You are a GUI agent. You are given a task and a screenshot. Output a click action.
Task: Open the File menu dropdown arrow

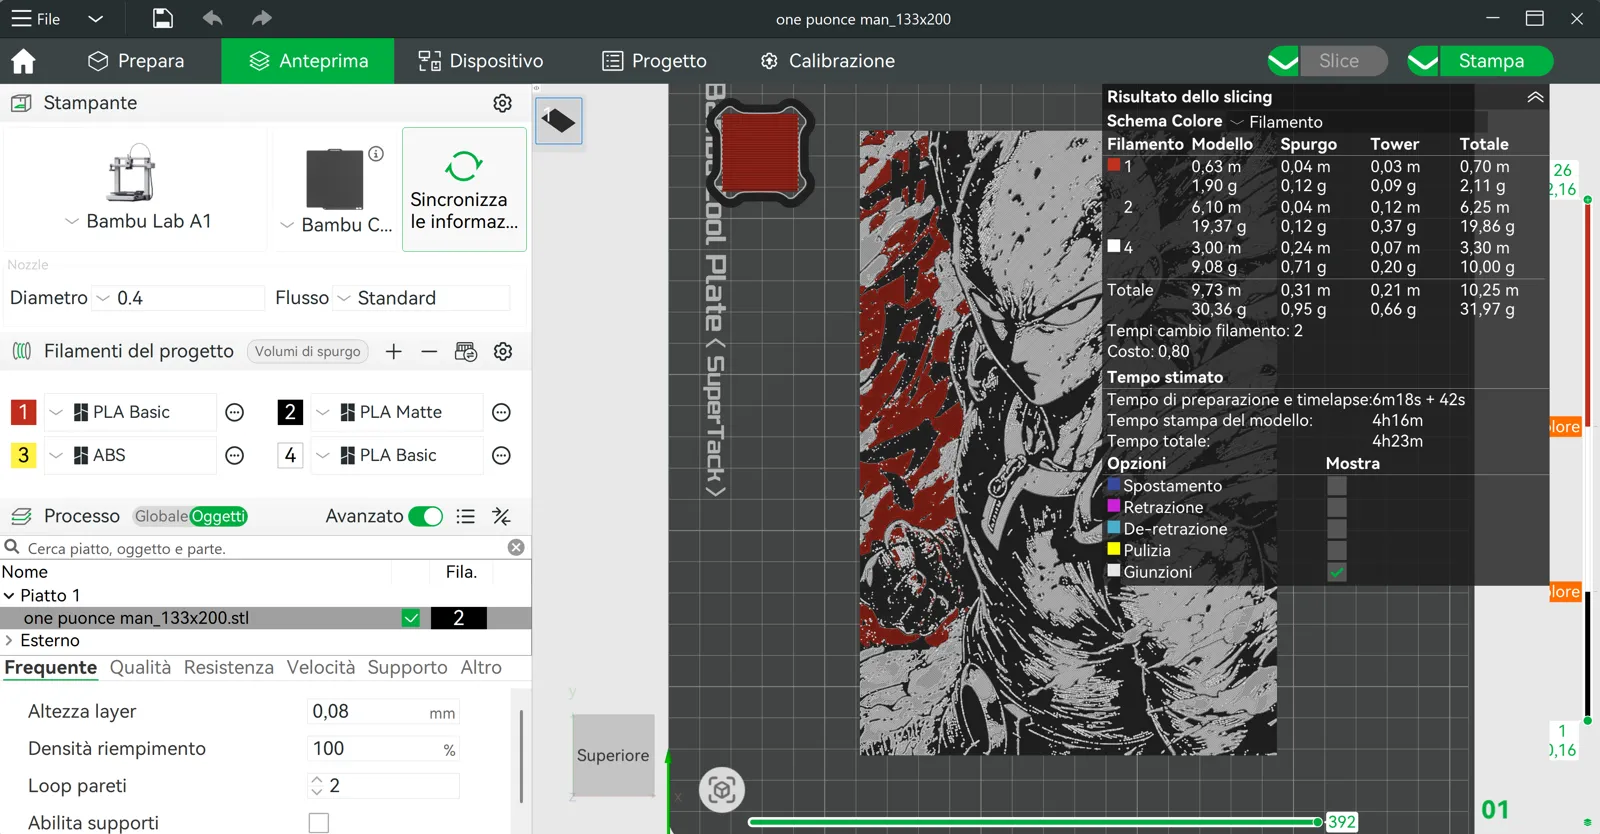pyautogui.click(x=95, y=18)
